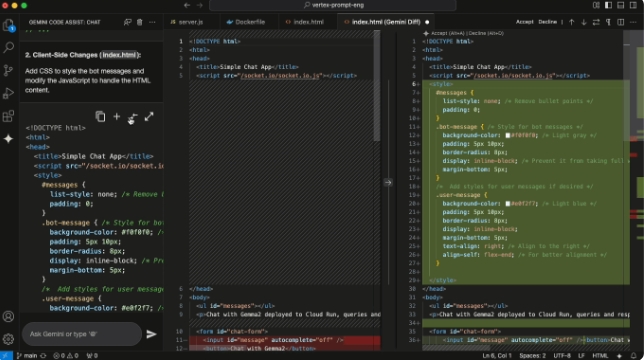Toggle whitespace display with pilcrow icon
The height and width of the screenshot is (360, 644).
point(608,22)
